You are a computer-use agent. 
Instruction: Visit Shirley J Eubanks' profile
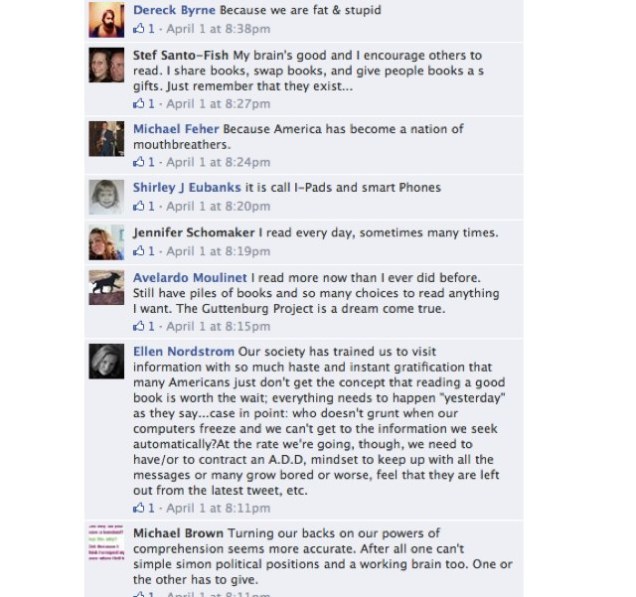click(x=187, y=187)
